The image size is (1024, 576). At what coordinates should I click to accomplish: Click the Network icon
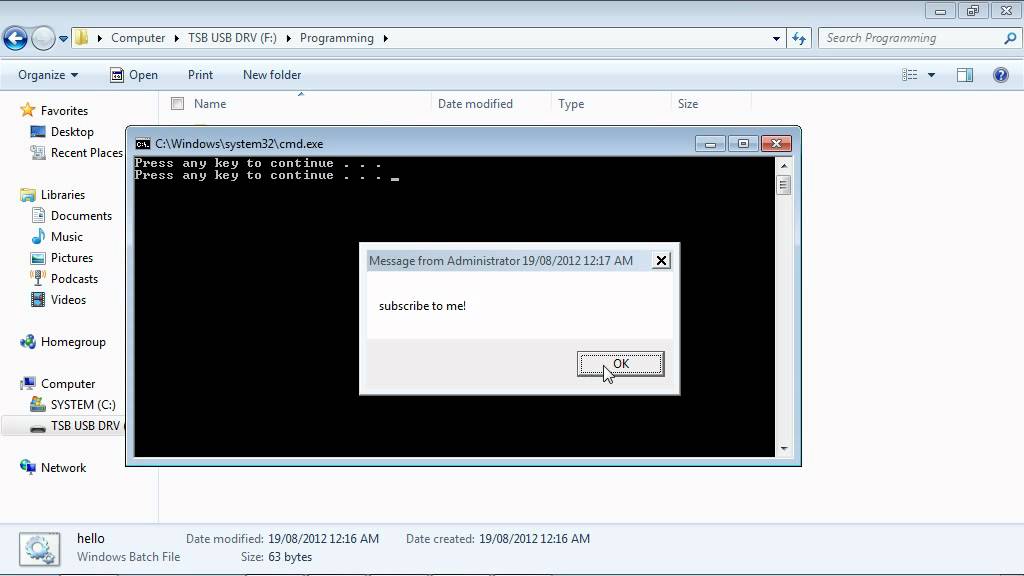coord(27,467)
